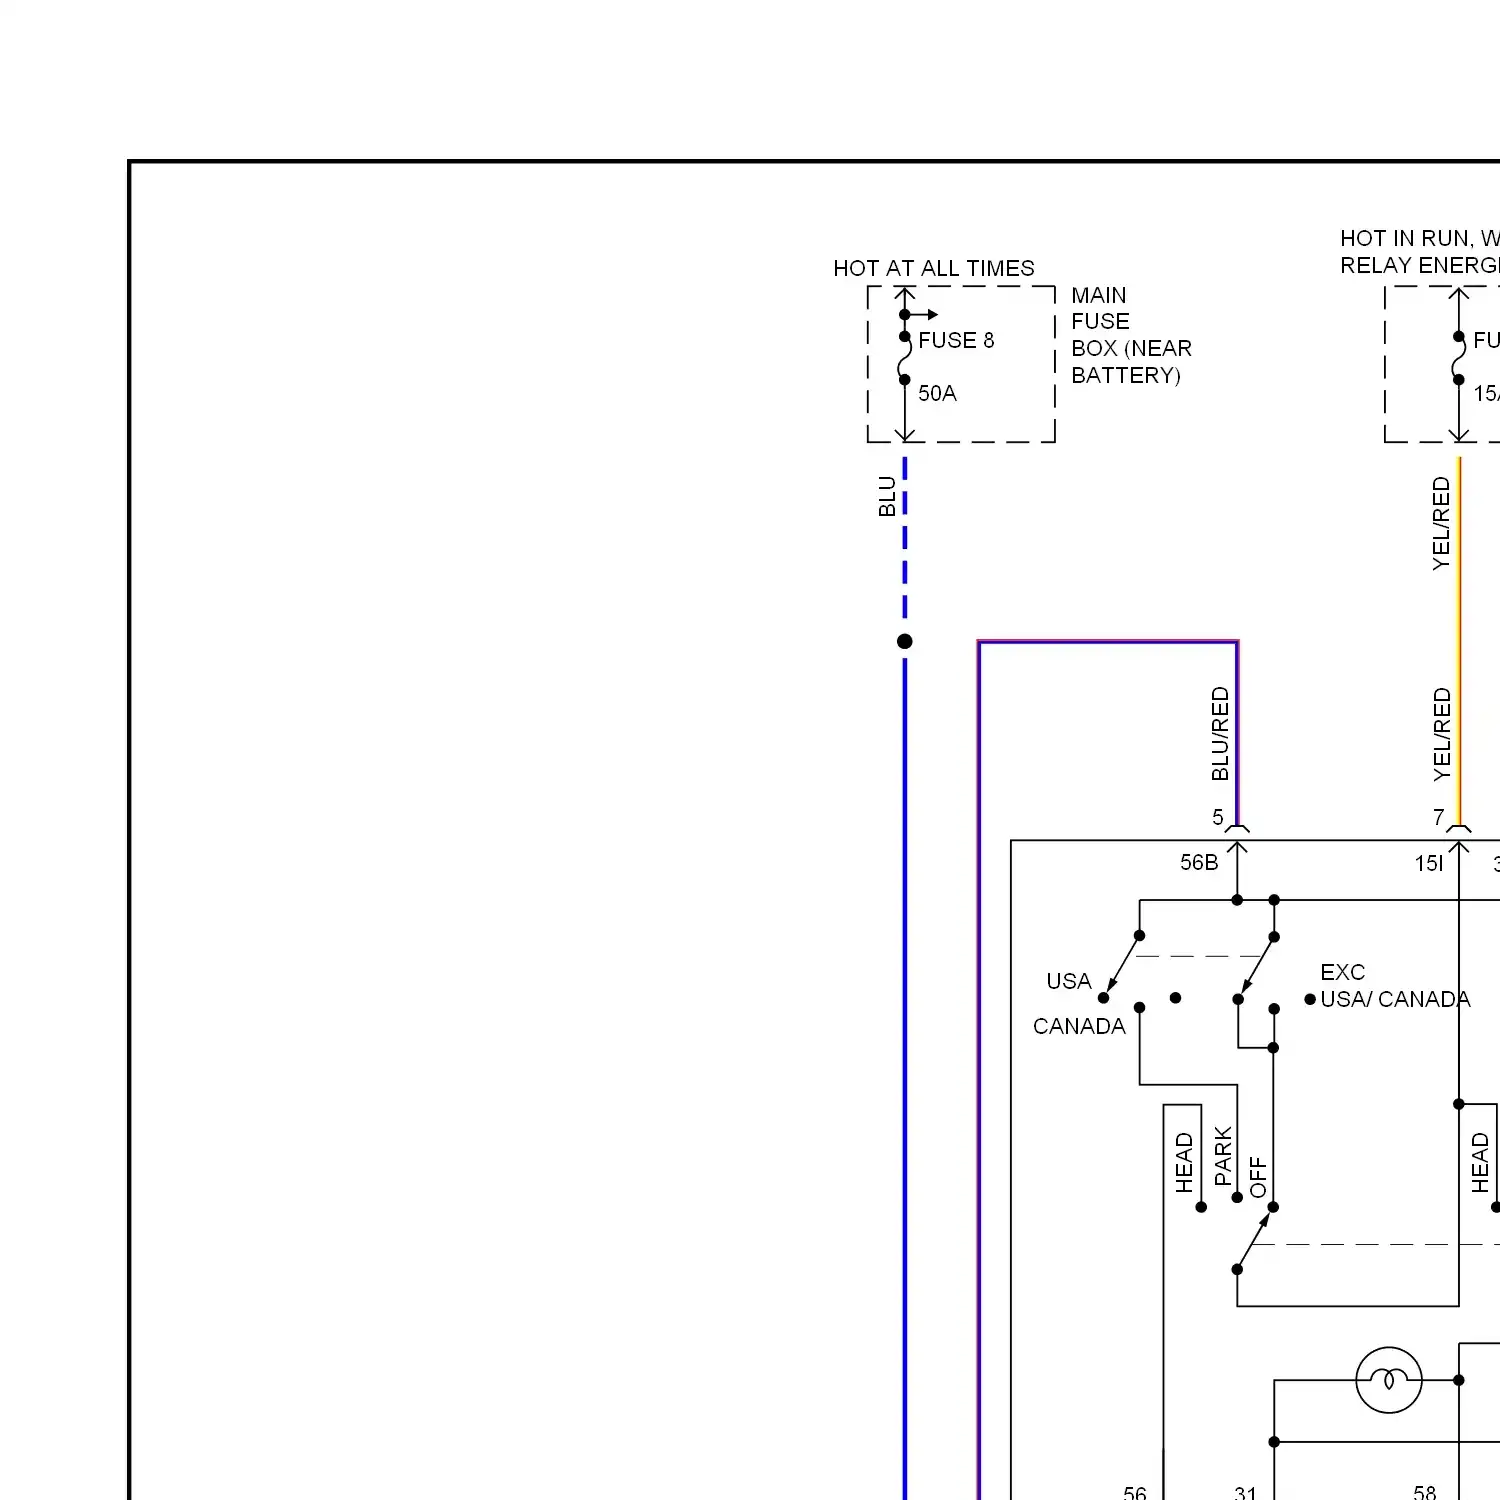This screenshot has height=1500, width=1500.
Task: Click the "EXC" label
Action: pyautogui.click(x=1342, y=972)
